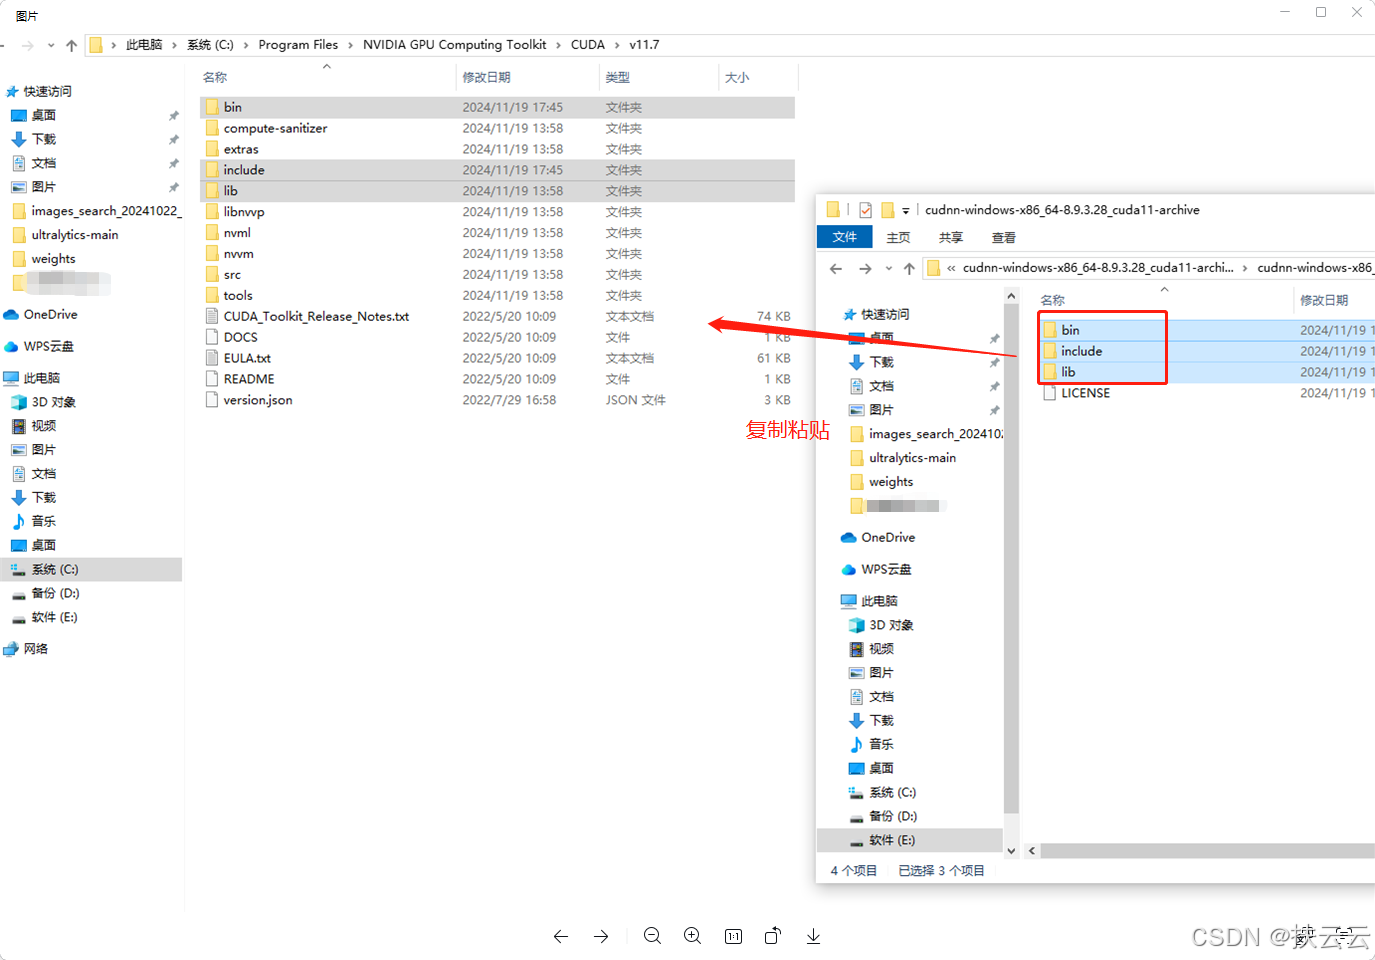Select the include folder in cudnn archive
The height and width of the screenshot is (960, 1375).
1206,351
